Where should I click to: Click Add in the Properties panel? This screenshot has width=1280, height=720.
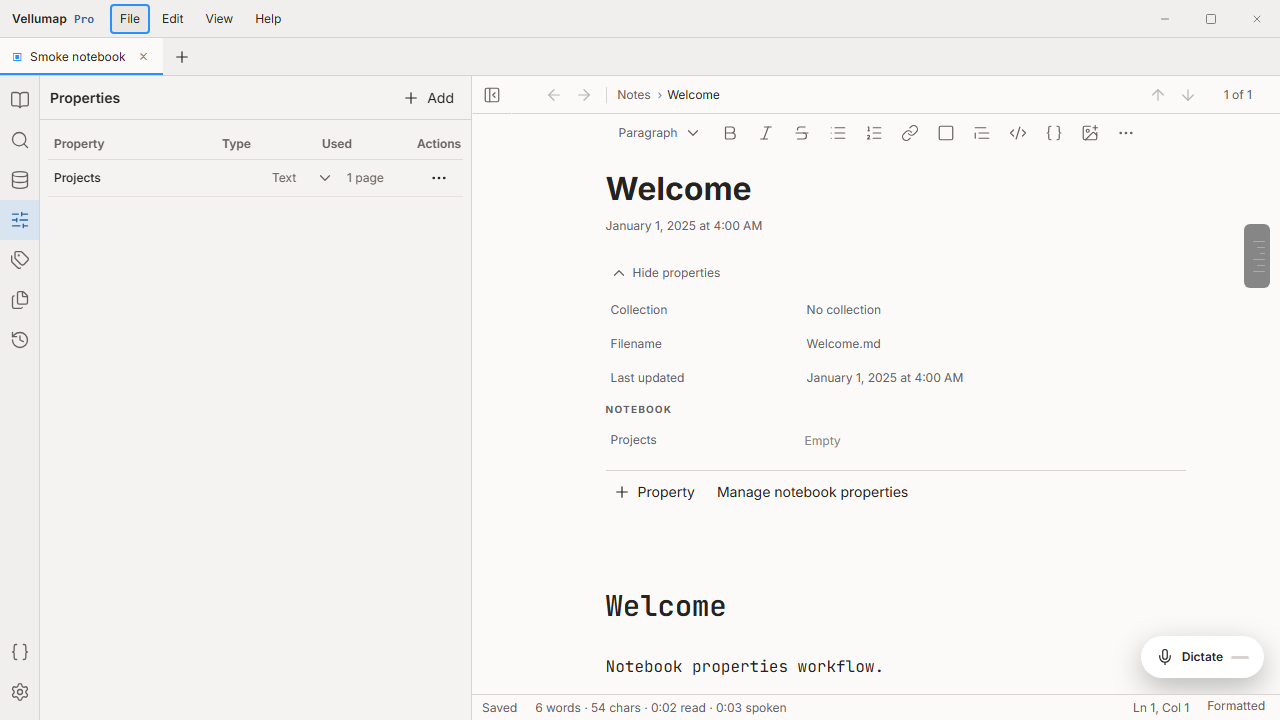(x=429, y=98)
